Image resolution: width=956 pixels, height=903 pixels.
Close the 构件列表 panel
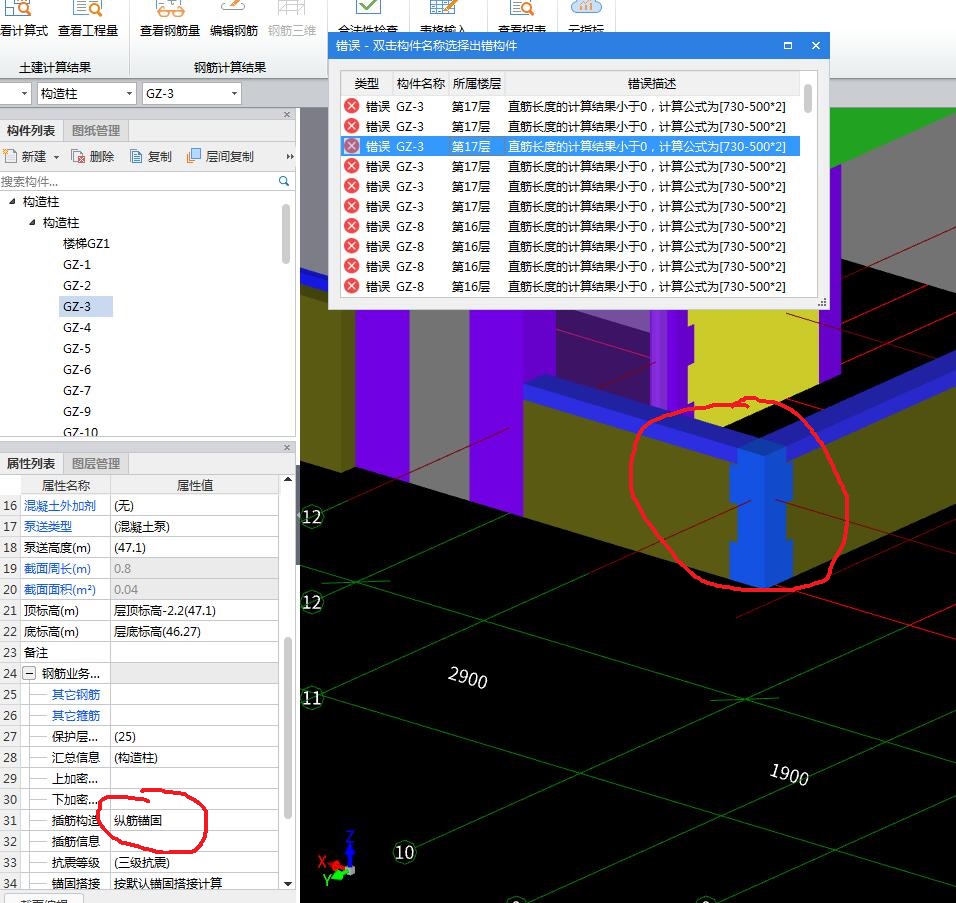coord(287,115)
